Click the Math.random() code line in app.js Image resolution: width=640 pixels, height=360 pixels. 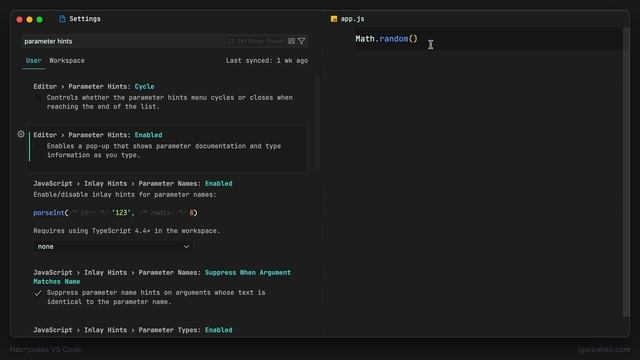(x=386, y=39)
